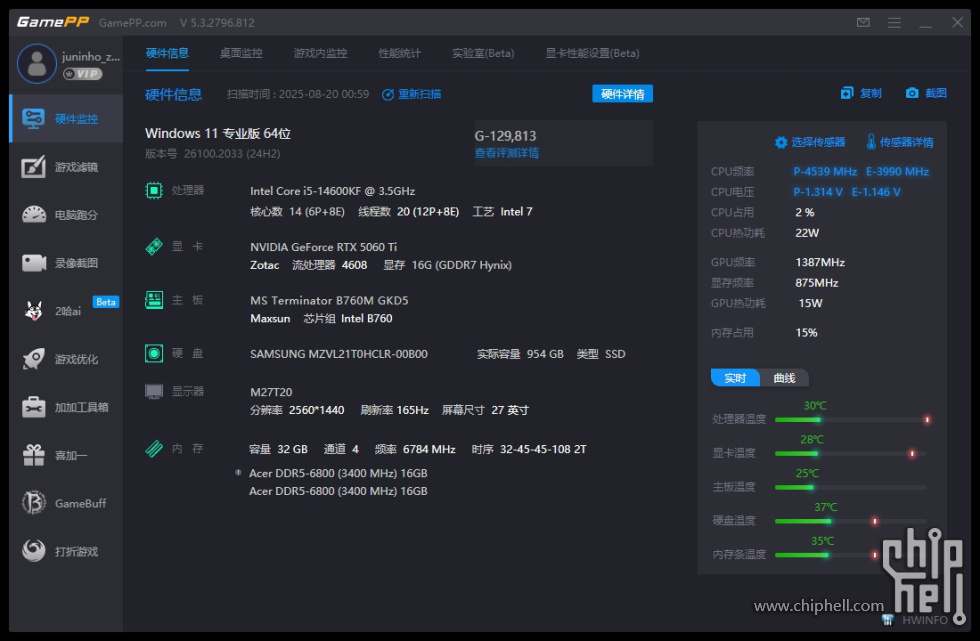Viewport: 980px width, 641px height.
Task: Switch to the 游戏内监控 tab
Action: (x=321, y=53)
